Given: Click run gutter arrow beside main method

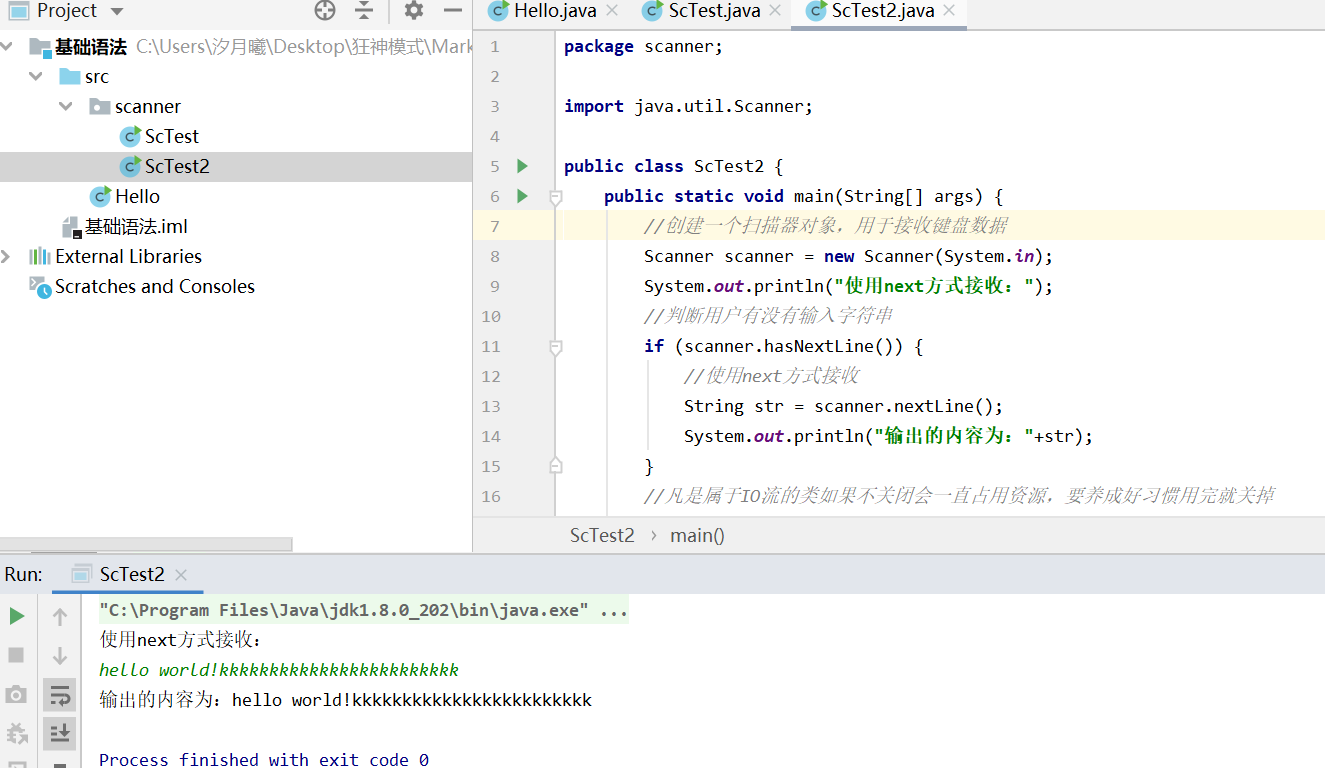Looking at the screenshot, I should coord(522,196).
